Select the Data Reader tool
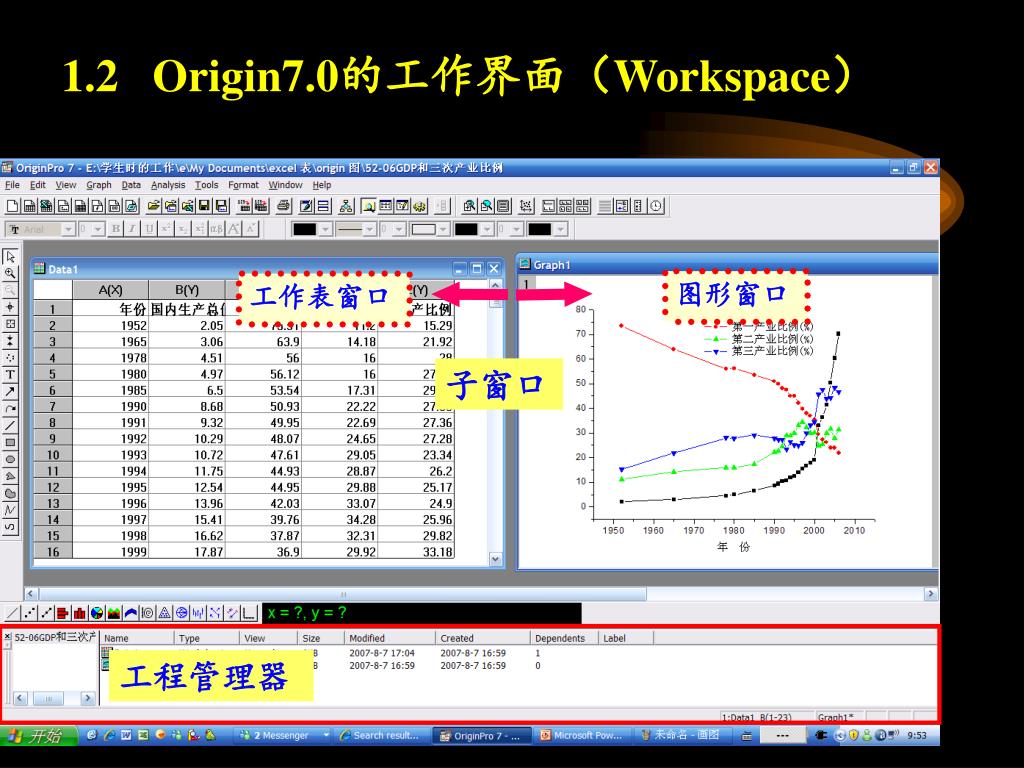1024x768 pixels. tap(10, 324)
